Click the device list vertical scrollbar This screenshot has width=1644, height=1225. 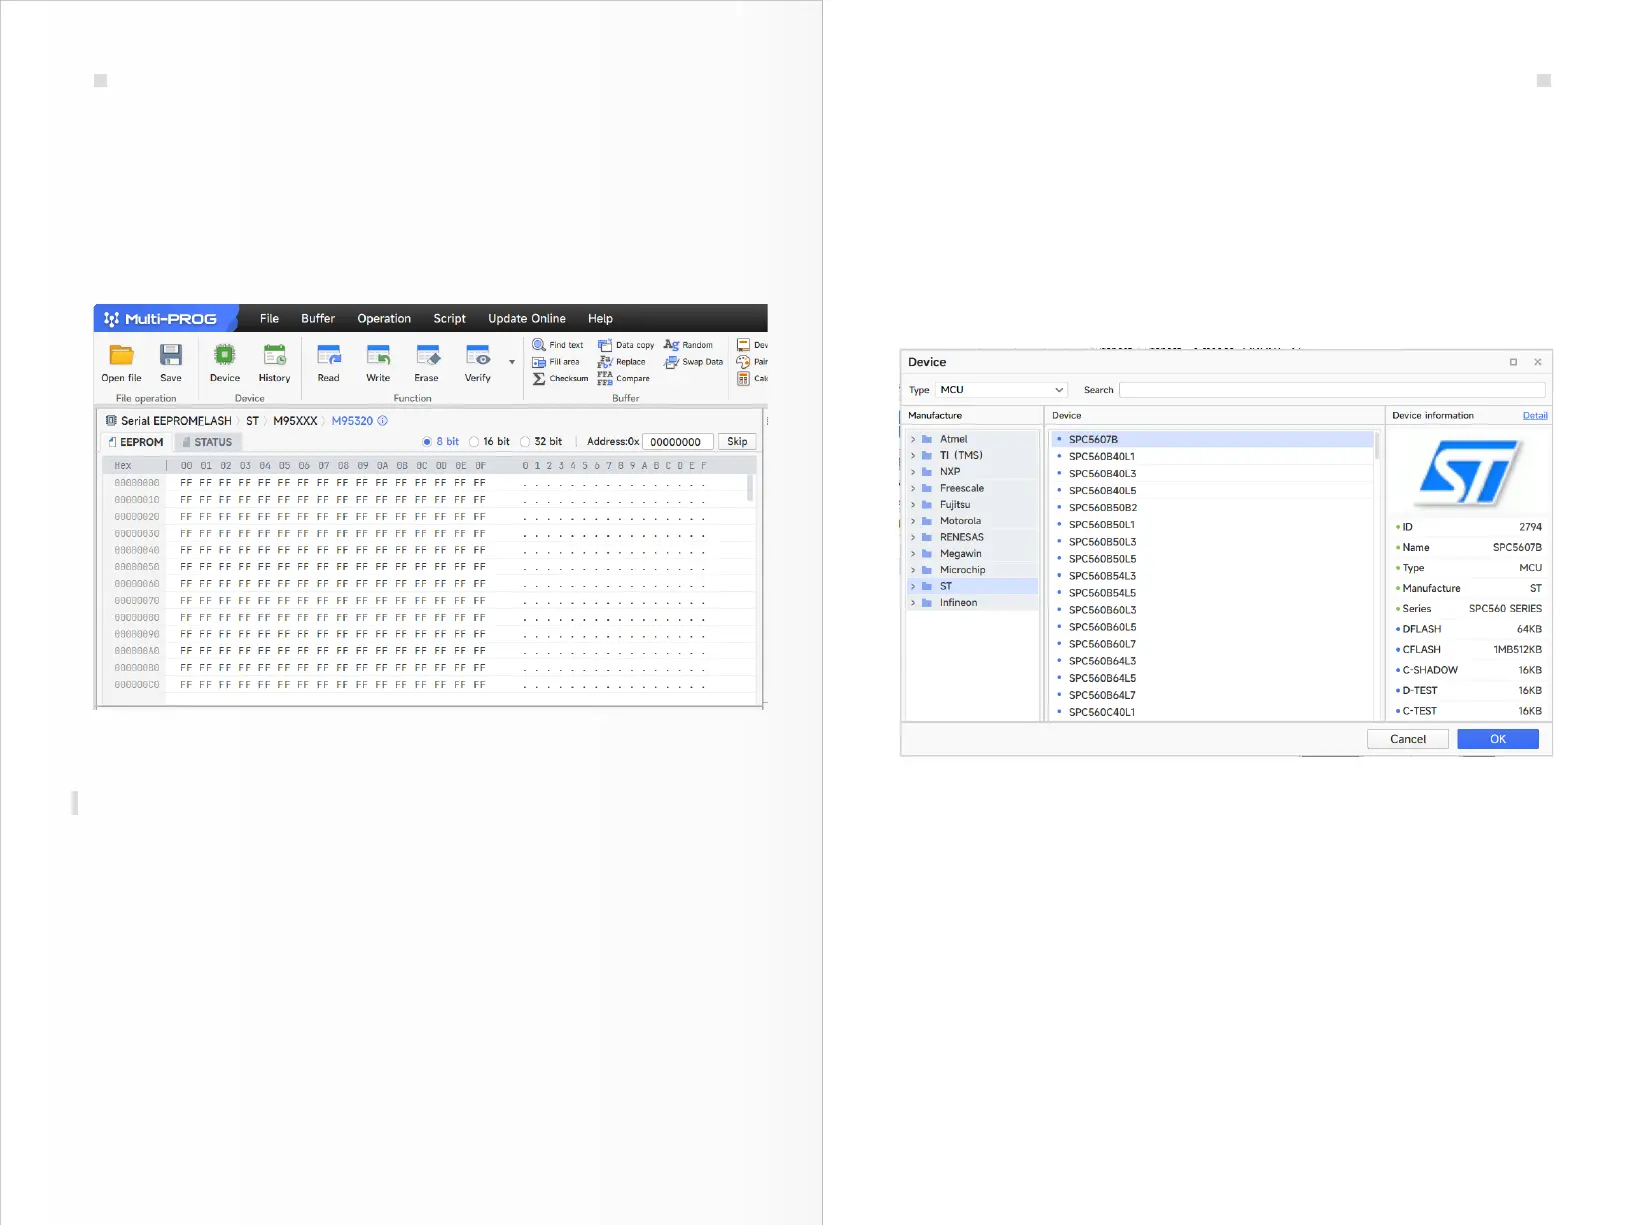[x=1377, y=446]
